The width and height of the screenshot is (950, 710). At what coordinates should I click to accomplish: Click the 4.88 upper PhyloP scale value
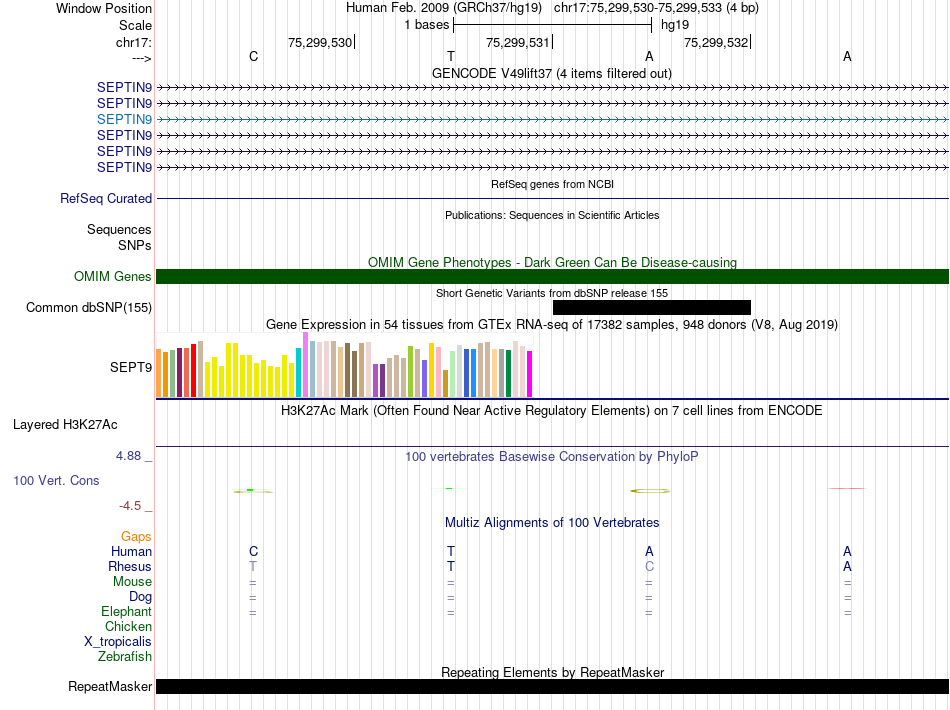coord(128,456)
